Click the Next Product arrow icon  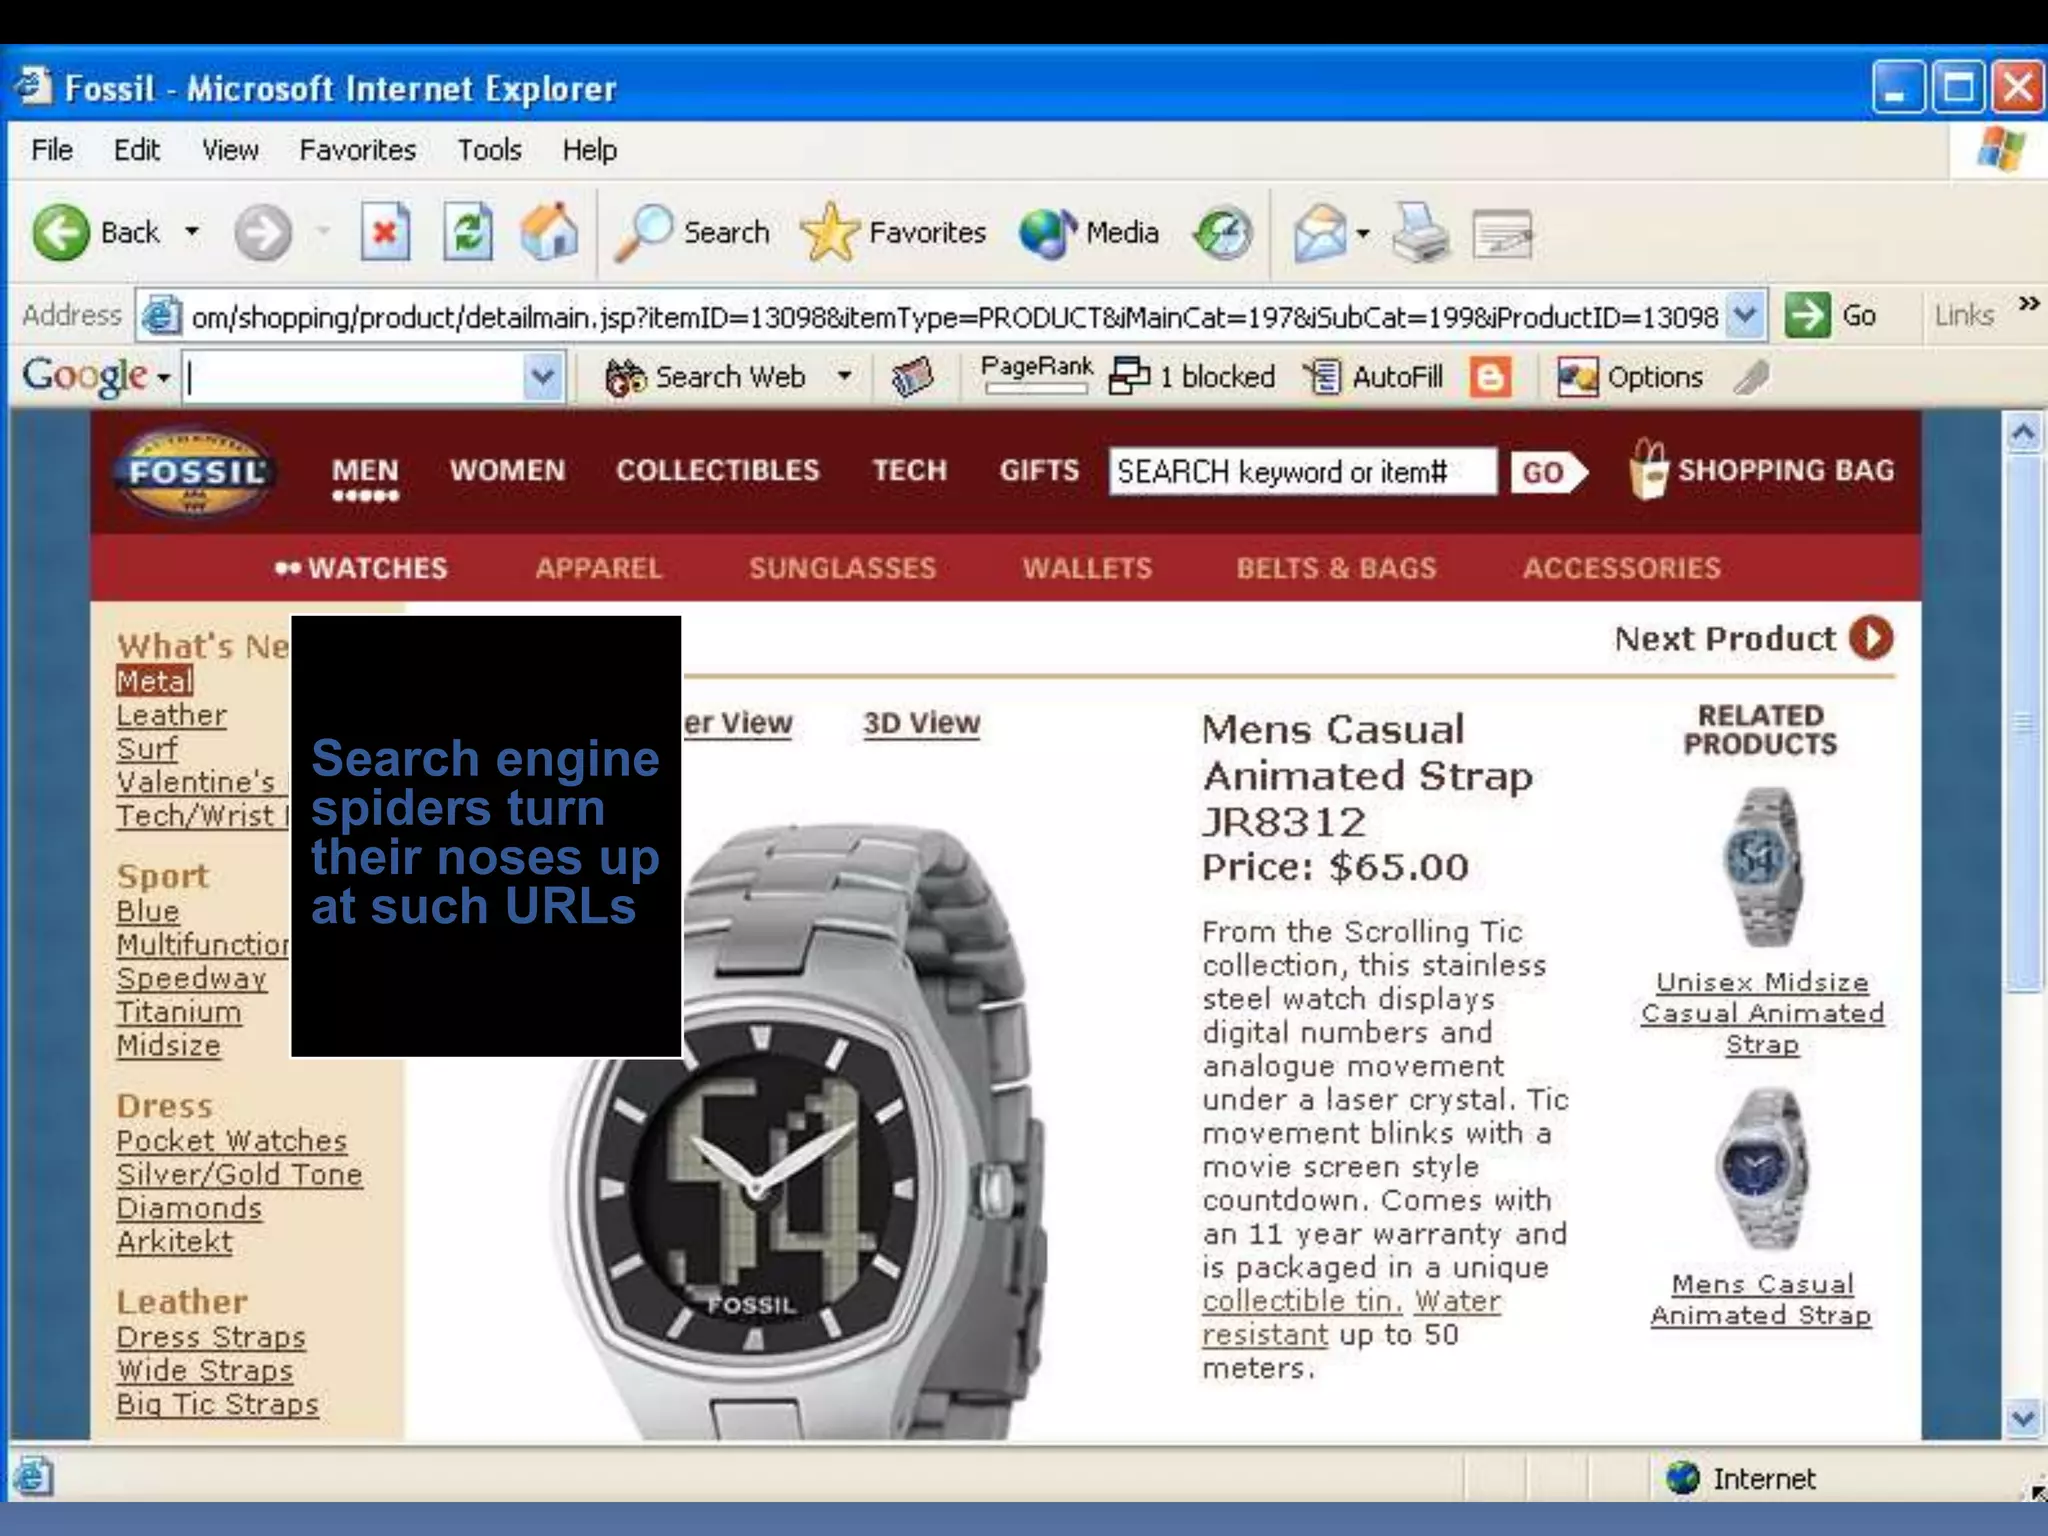[1871, 638]
